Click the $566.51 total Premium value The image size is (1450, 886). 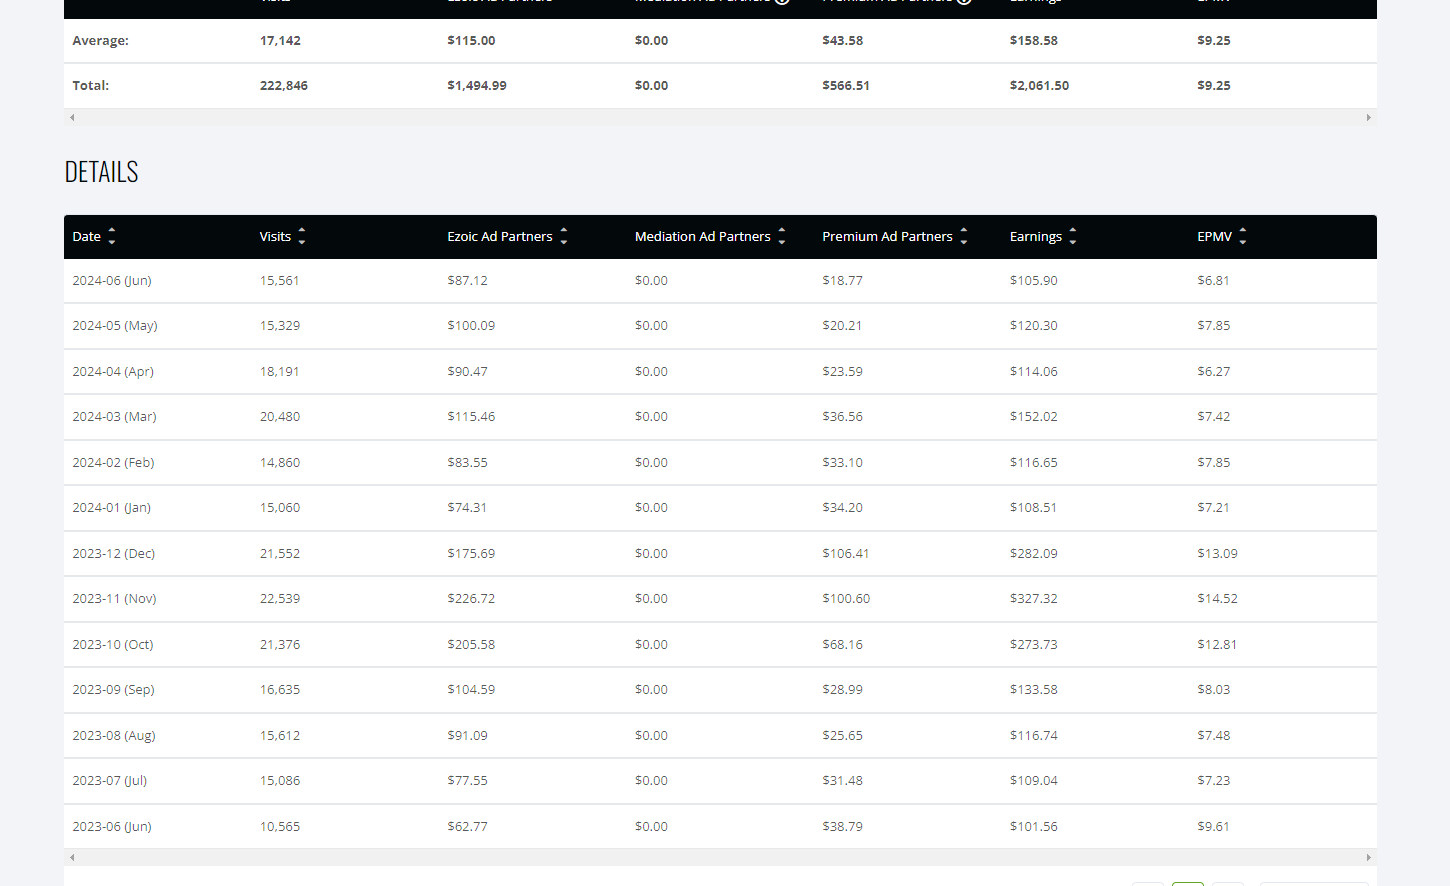(x=846, y=86)
